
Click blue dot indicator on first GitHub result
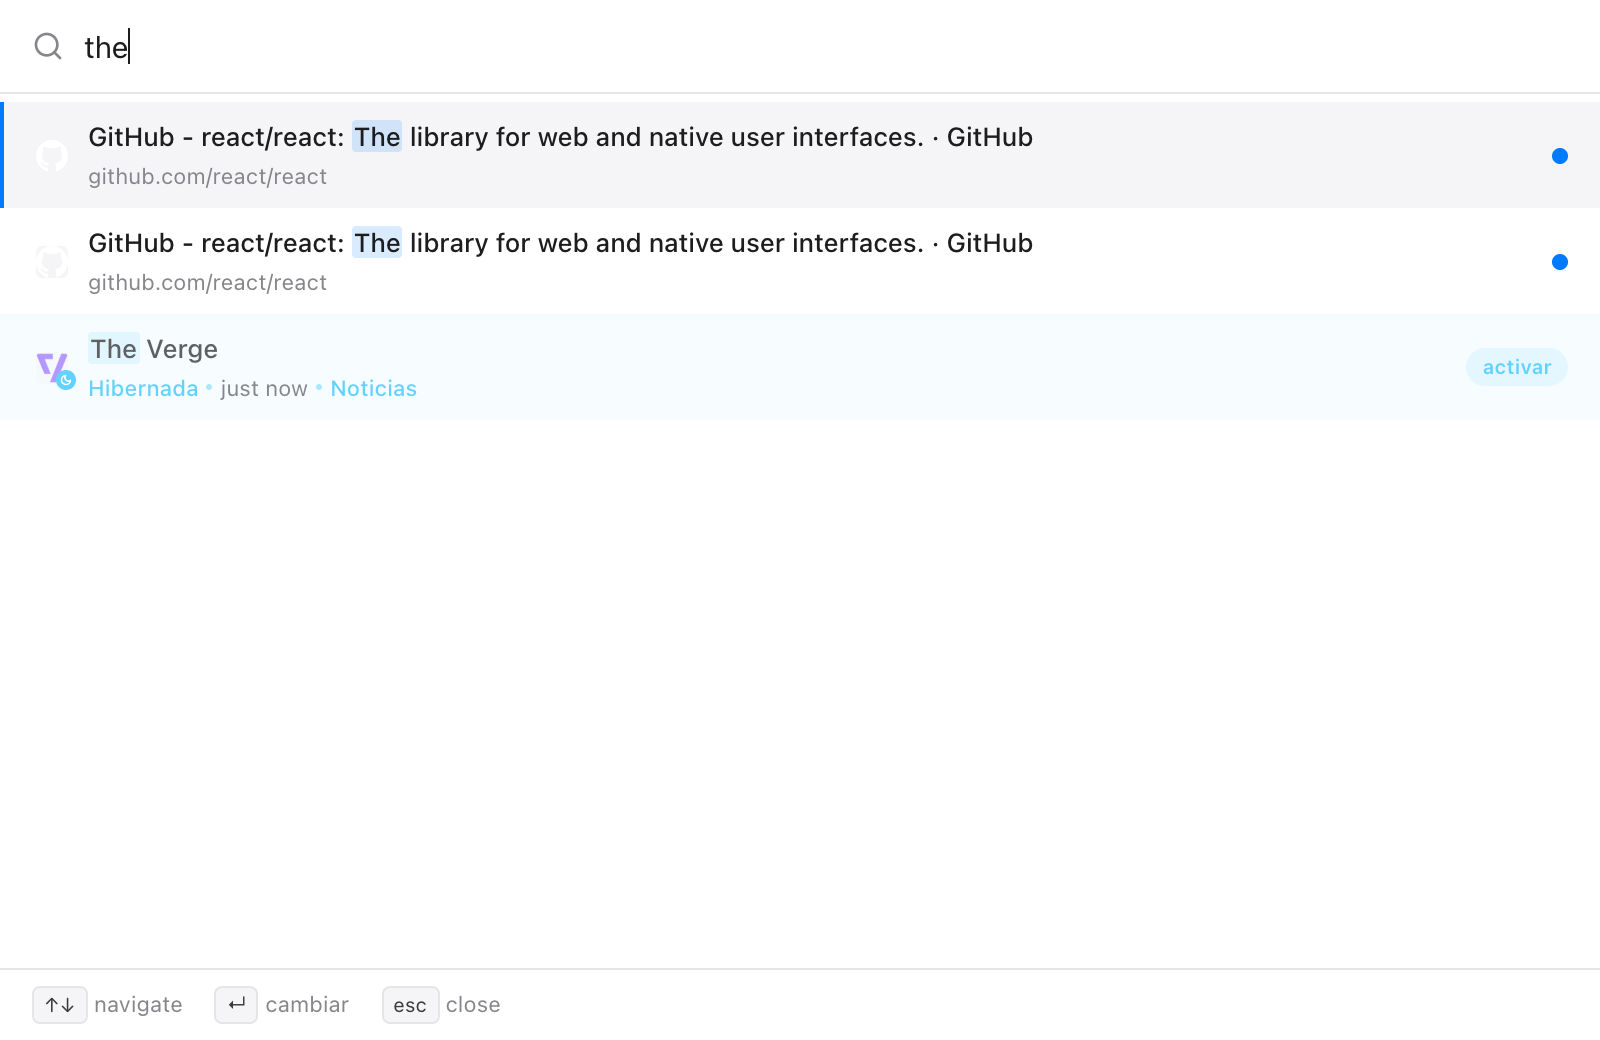point(1559,156)
